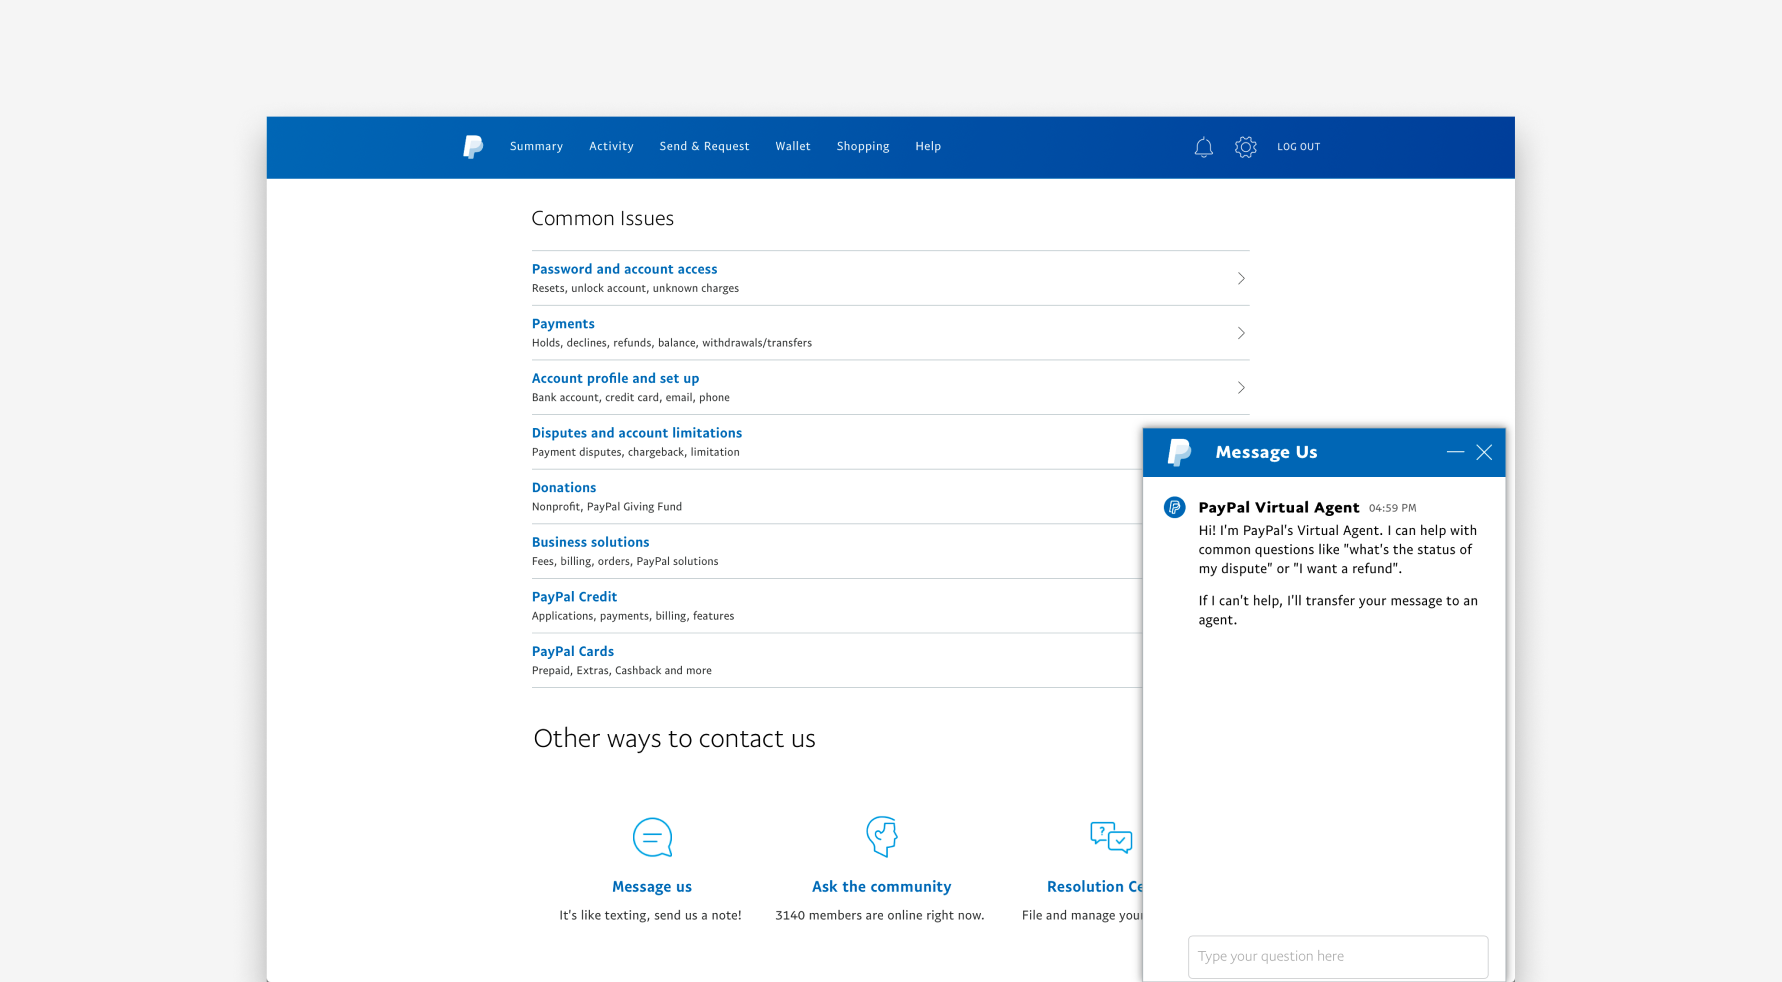
Task: Click 'Bank account, credit card, email, phone' text
Action: (630, 398)
